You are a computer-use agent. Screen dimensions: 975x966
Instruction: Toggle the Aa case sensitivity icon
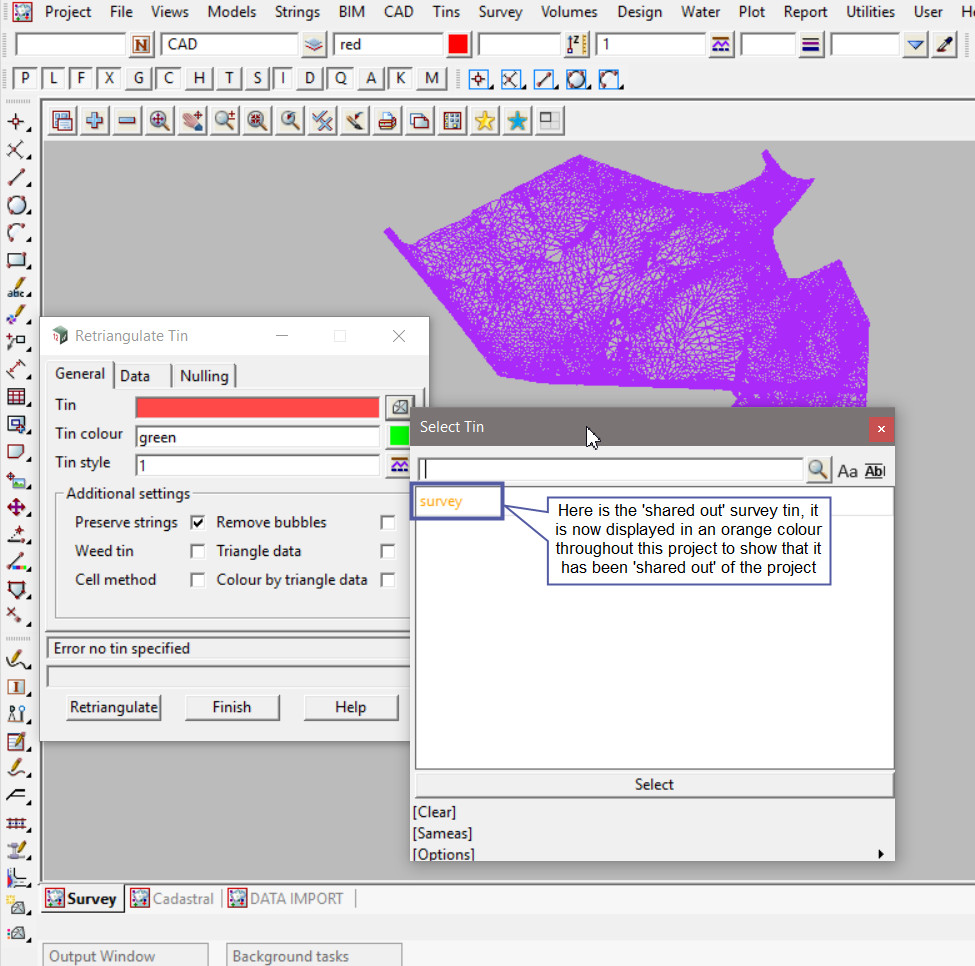click(x=847, y=471)
